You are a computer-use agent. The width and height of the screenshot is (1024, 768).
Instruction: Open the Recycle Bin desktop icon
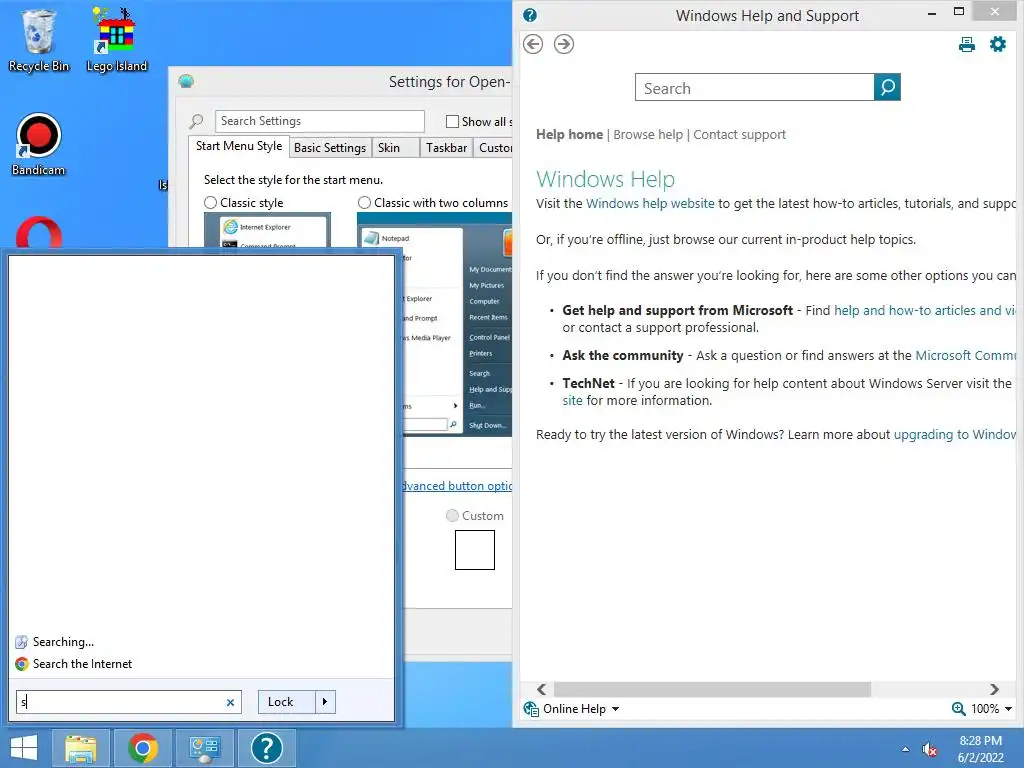tap(39, 39)
